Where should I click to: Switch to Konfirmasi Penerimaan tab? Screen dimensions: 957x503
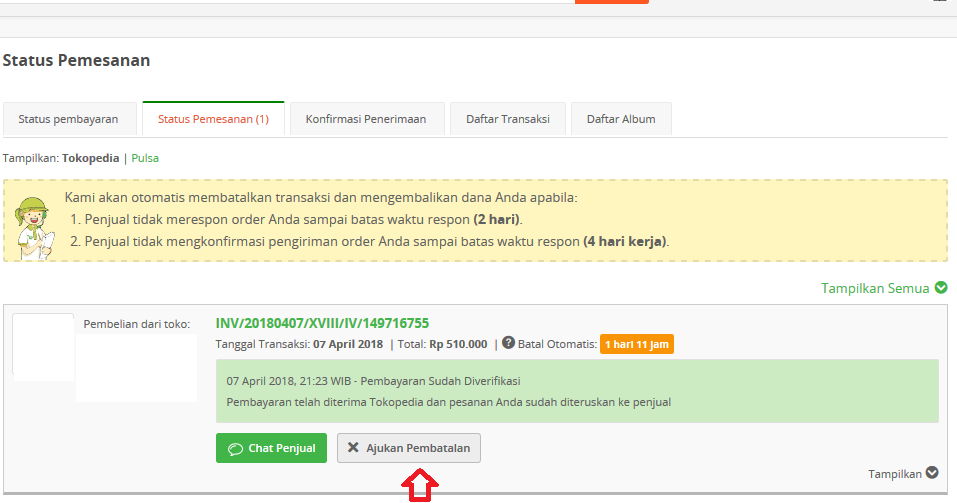(366, 119)
